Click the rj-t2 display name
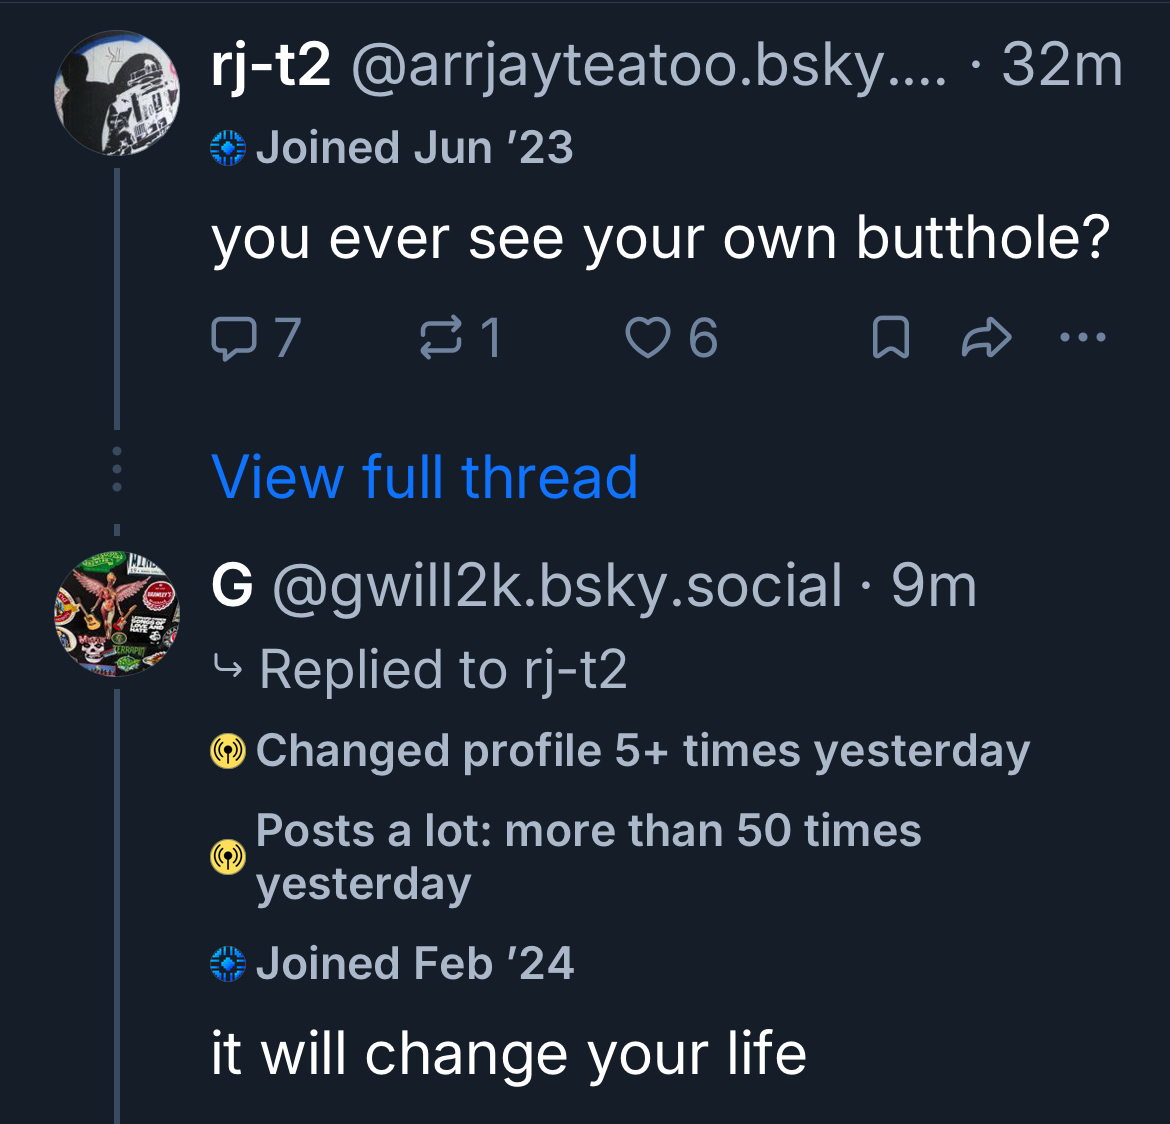The image size is (1170, 1124). coord(271,66)
